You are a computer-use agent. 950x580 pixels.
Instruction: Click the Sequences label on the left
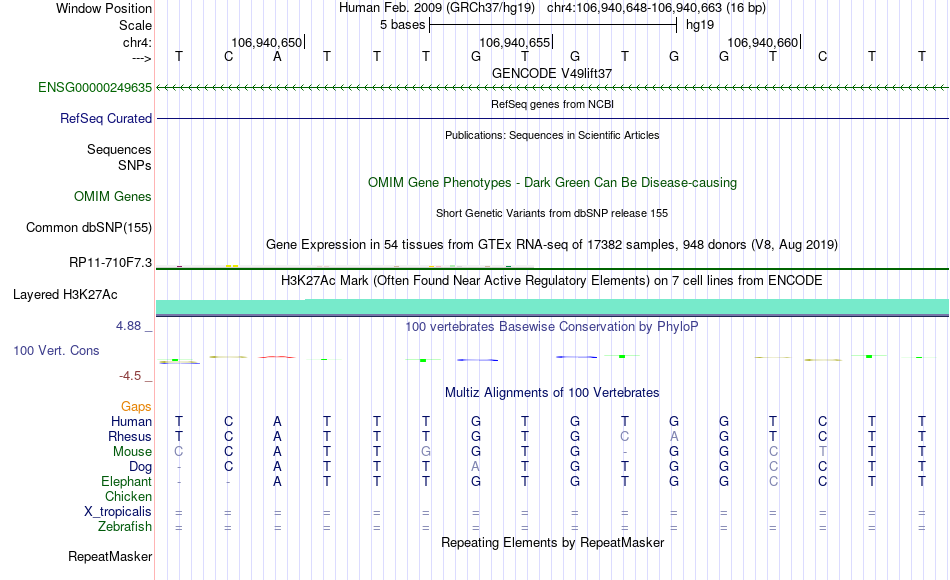click(x=119, y=149)
